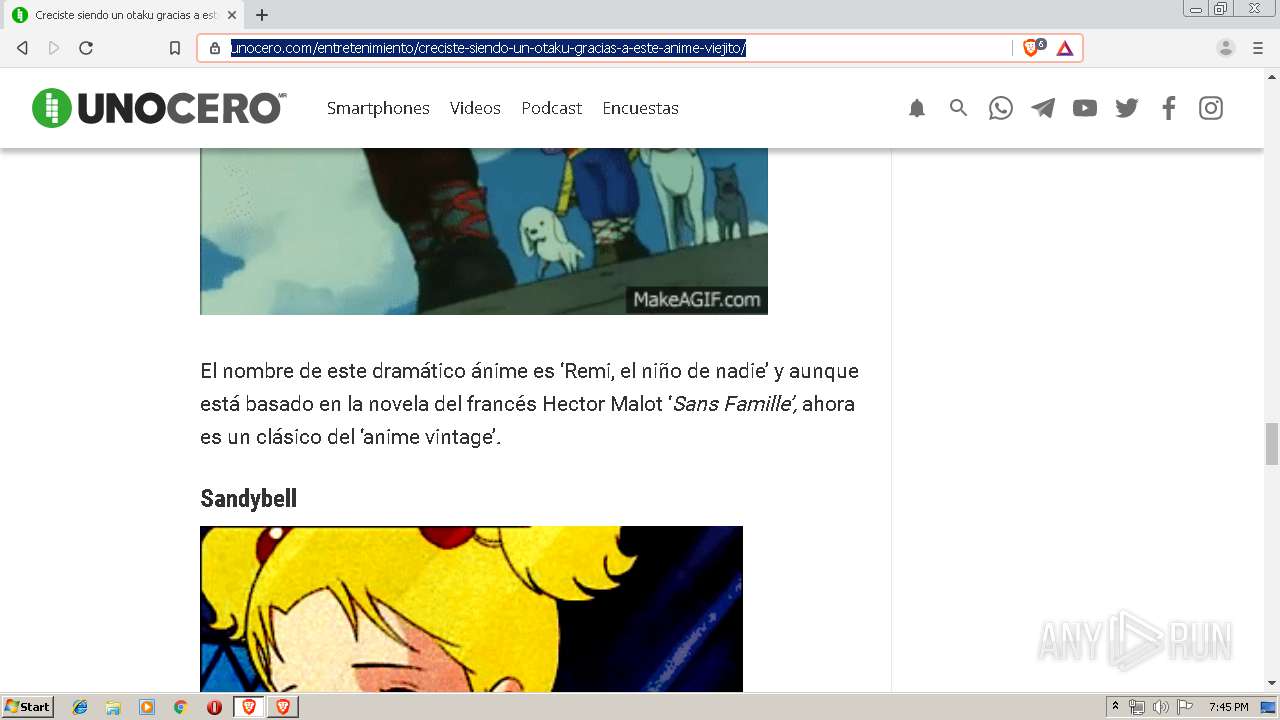Reload the page
Image resolution: width=1280 pixels, height=720 pixels.
click(86, 48)
